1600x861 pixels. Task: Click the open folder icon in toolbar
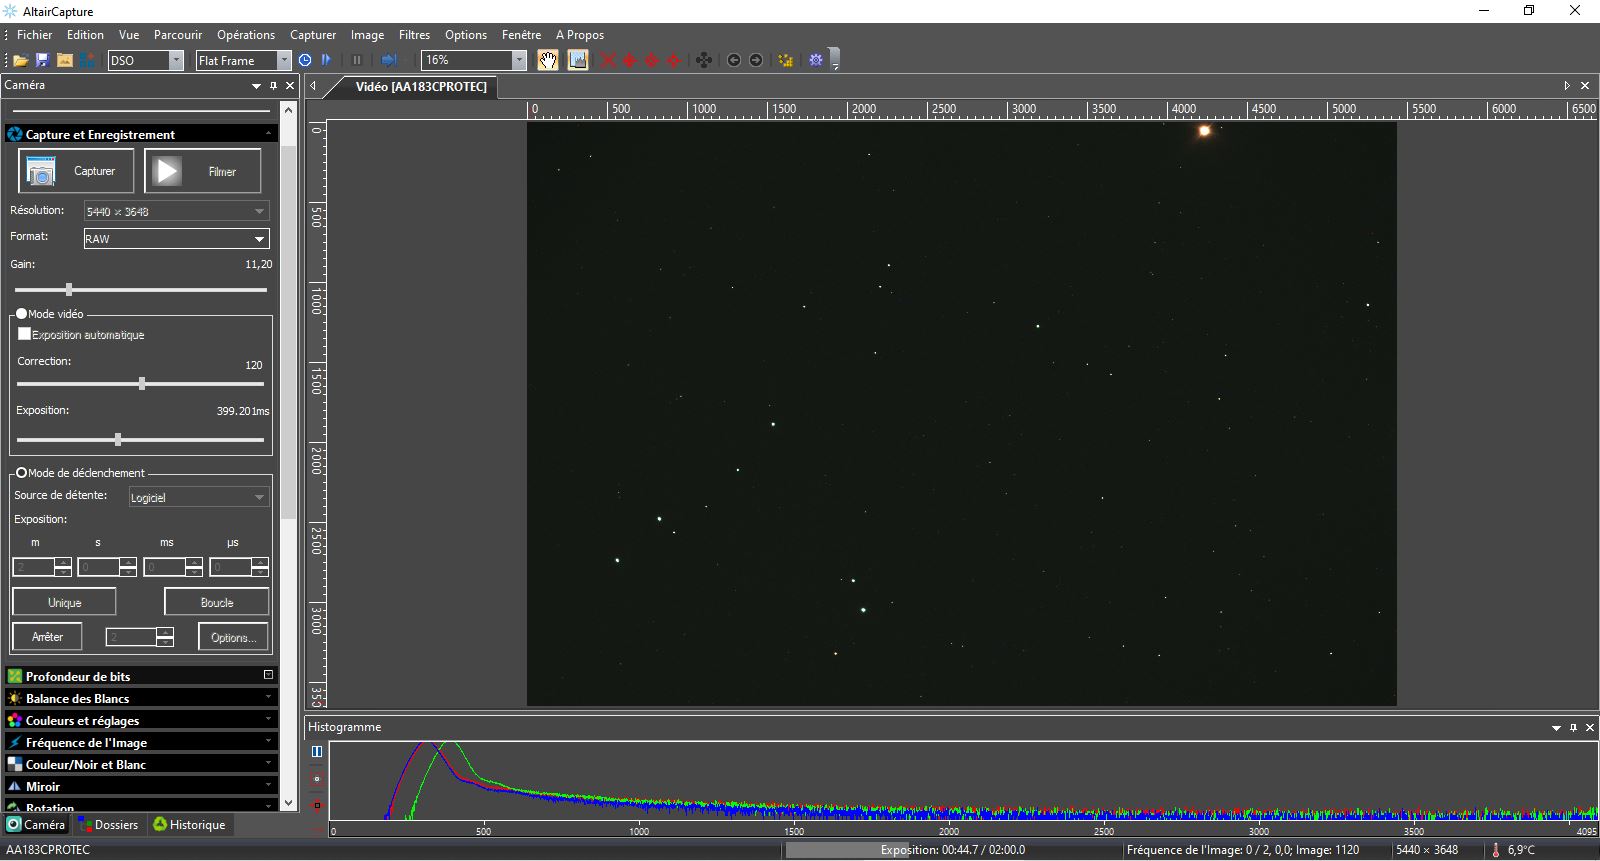pyautogui.click(x=20, y=60)
